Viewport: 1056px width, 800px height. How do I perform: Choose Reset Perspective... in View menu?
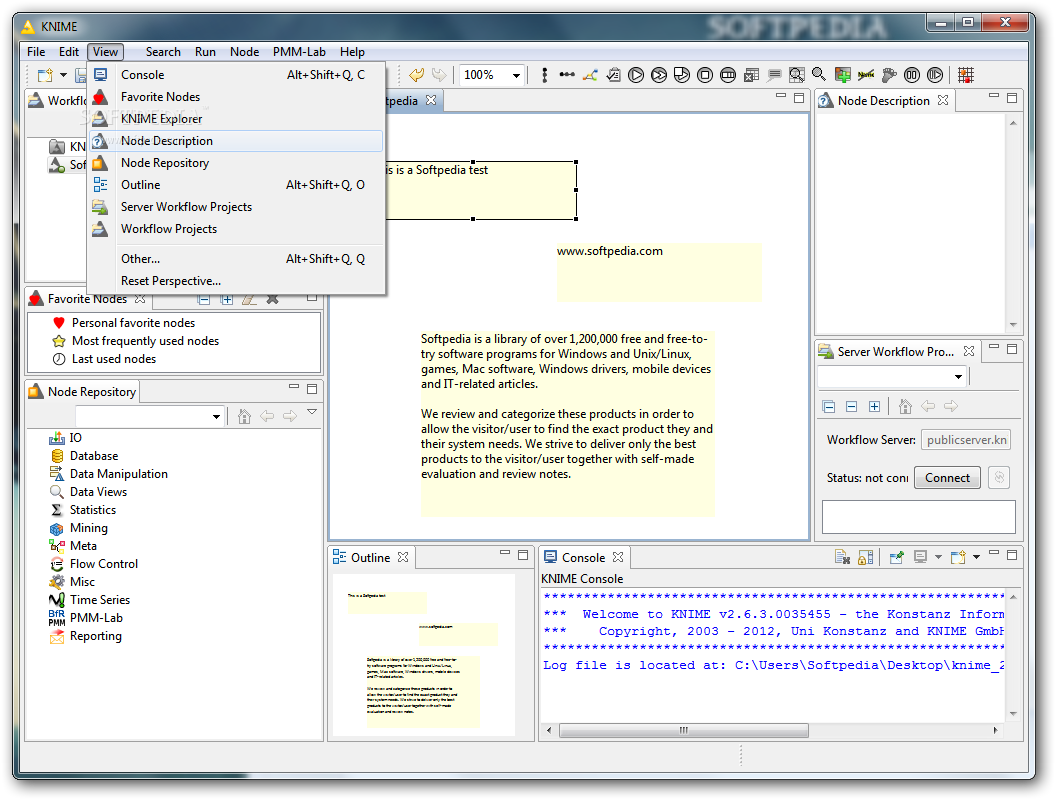coord(236,281)
